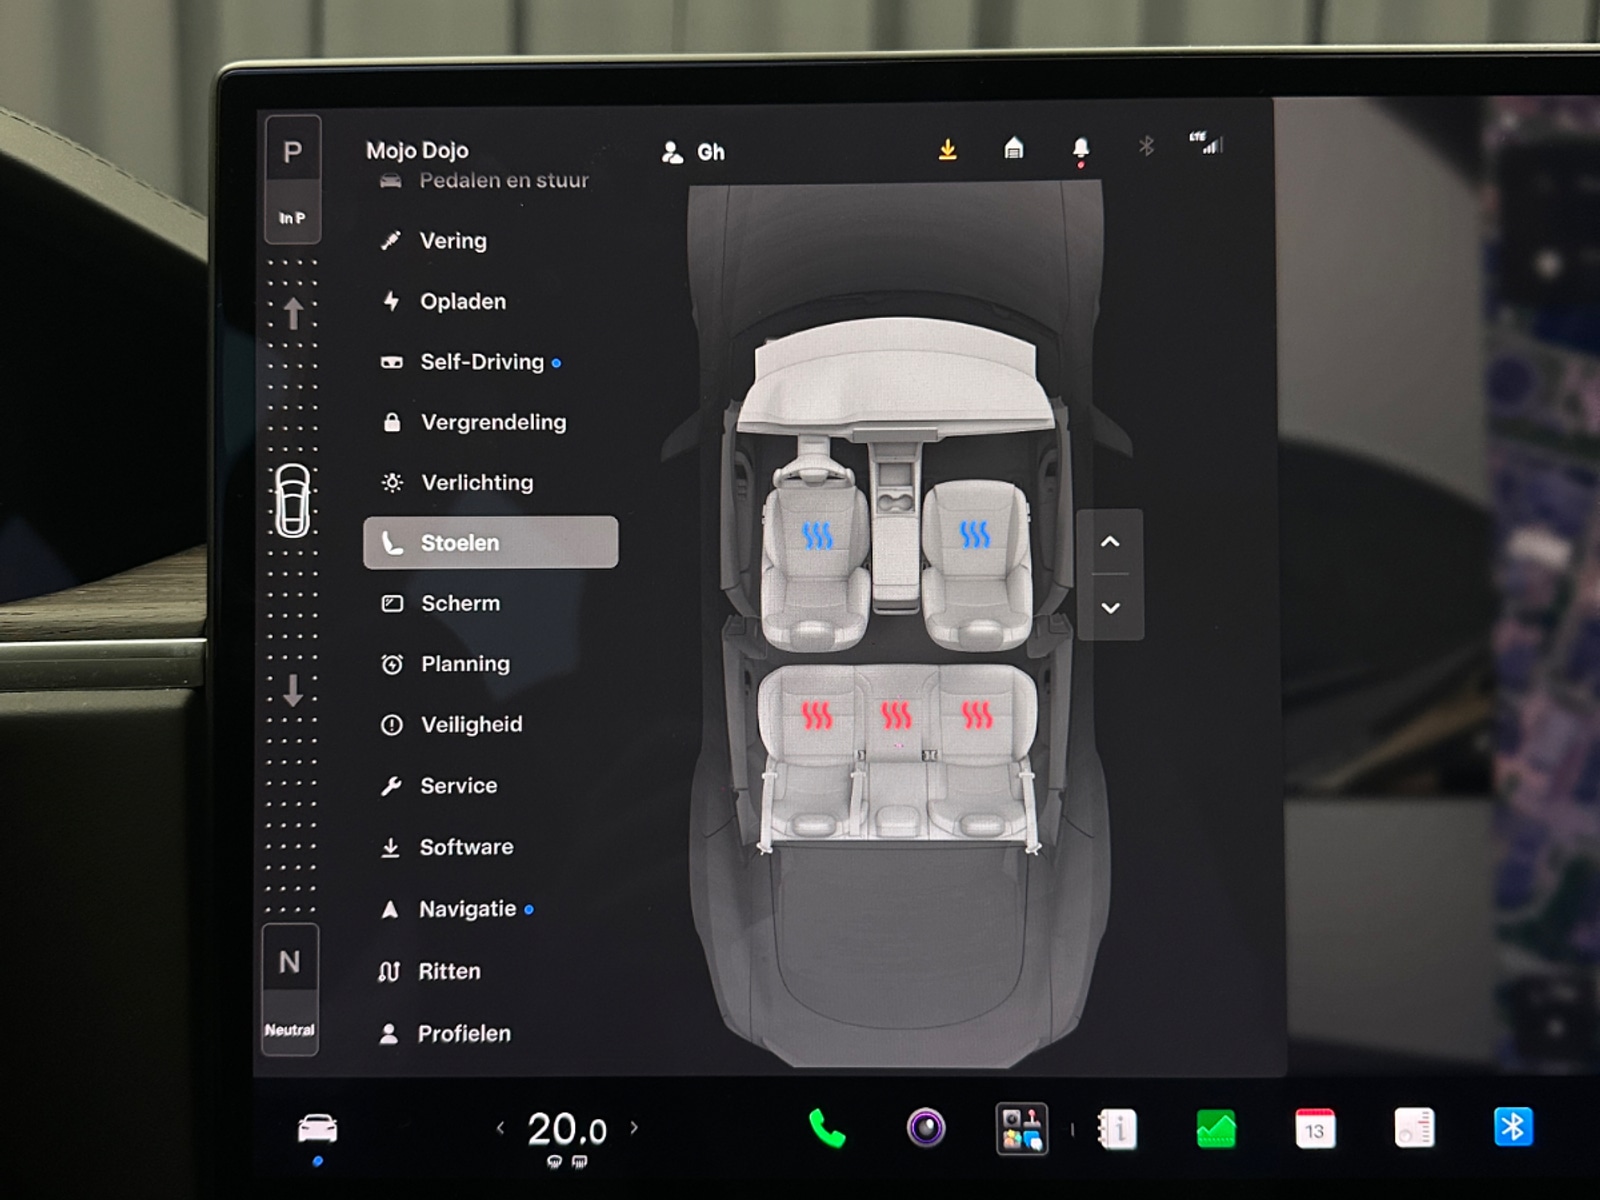This screenshot has height=1200, width=1600.
Task: Open the car controls icon
Action: tap(317, 1129)
